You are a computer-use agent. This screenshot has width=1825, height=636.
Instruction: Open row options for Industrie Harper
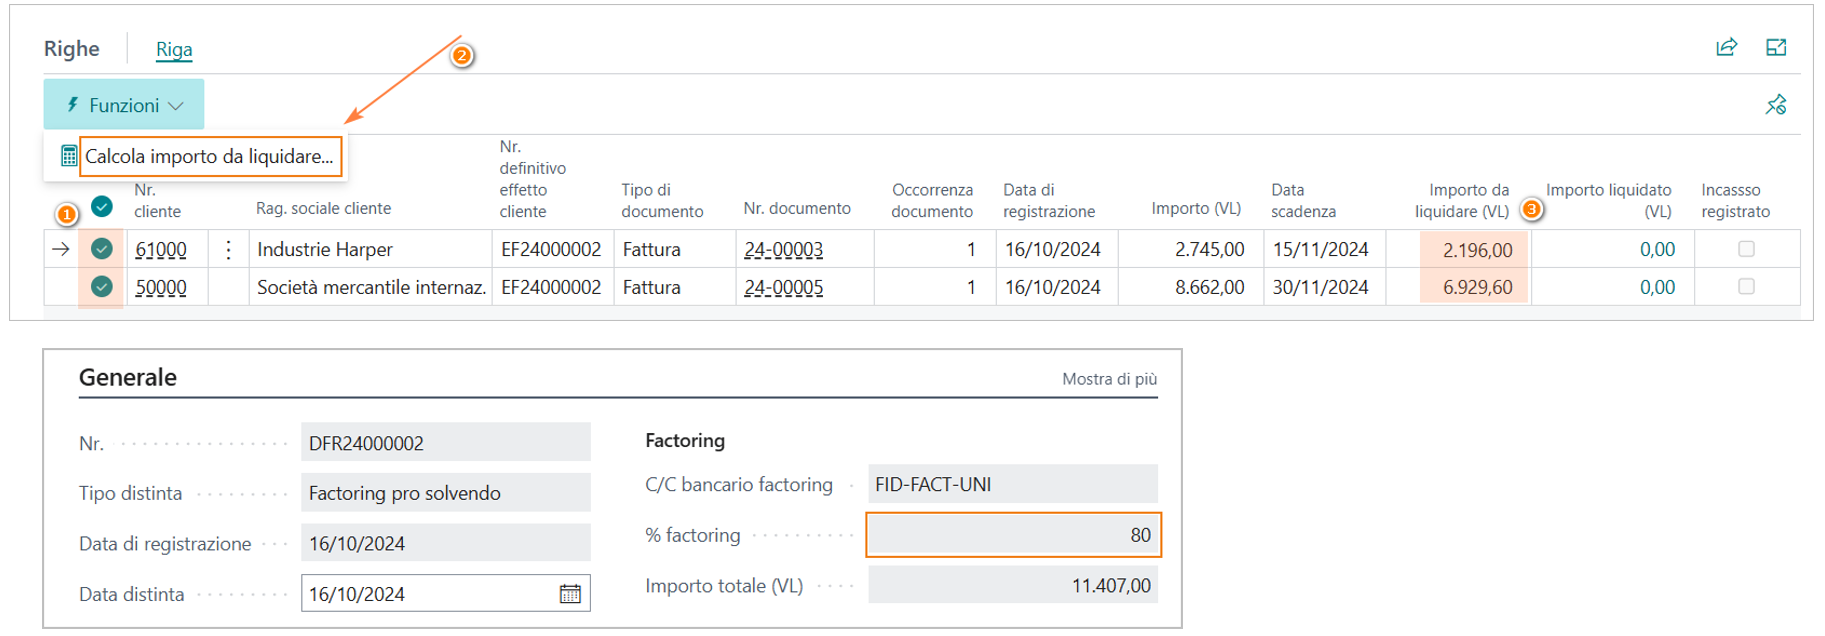[x=228, y=249]
